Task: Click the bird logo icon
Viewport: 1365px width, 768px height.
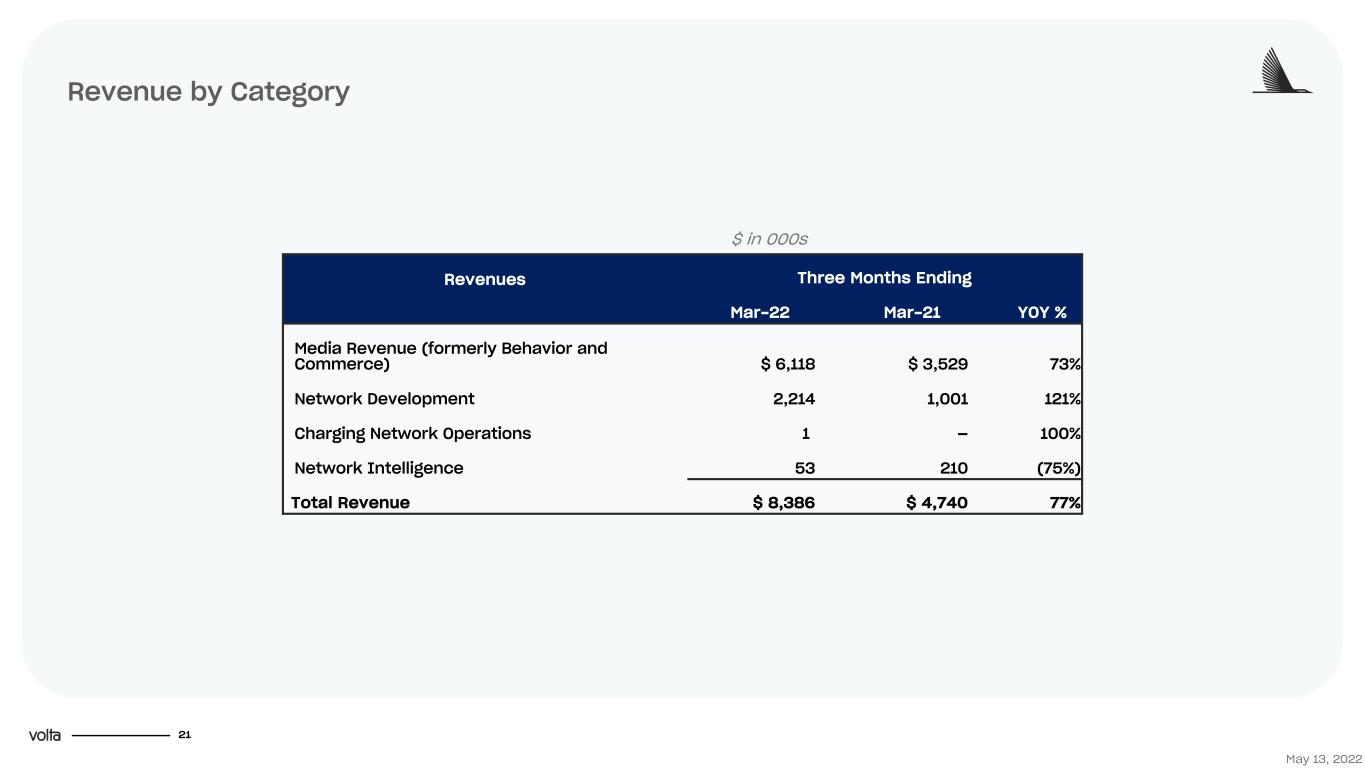Action: tap(1282, 70)
